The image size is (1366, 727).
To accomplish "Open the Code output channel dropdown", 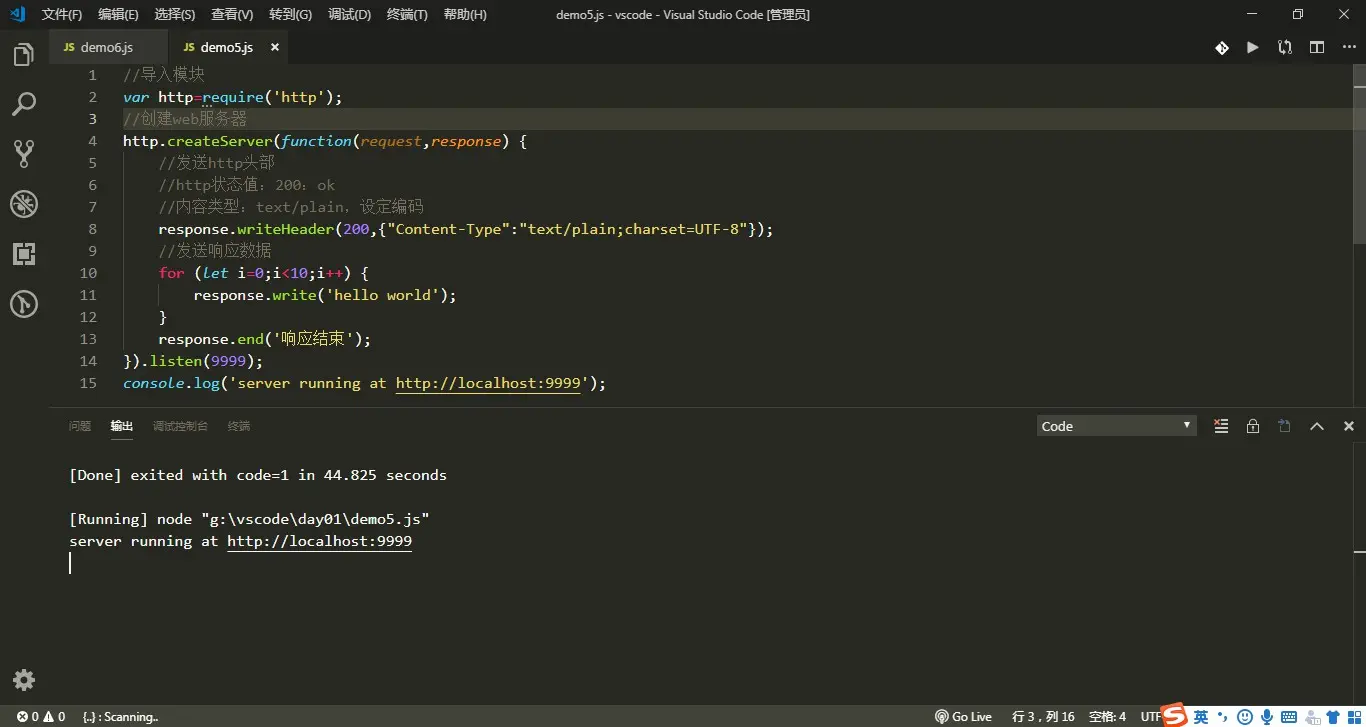I will [x=1116, y=426].
